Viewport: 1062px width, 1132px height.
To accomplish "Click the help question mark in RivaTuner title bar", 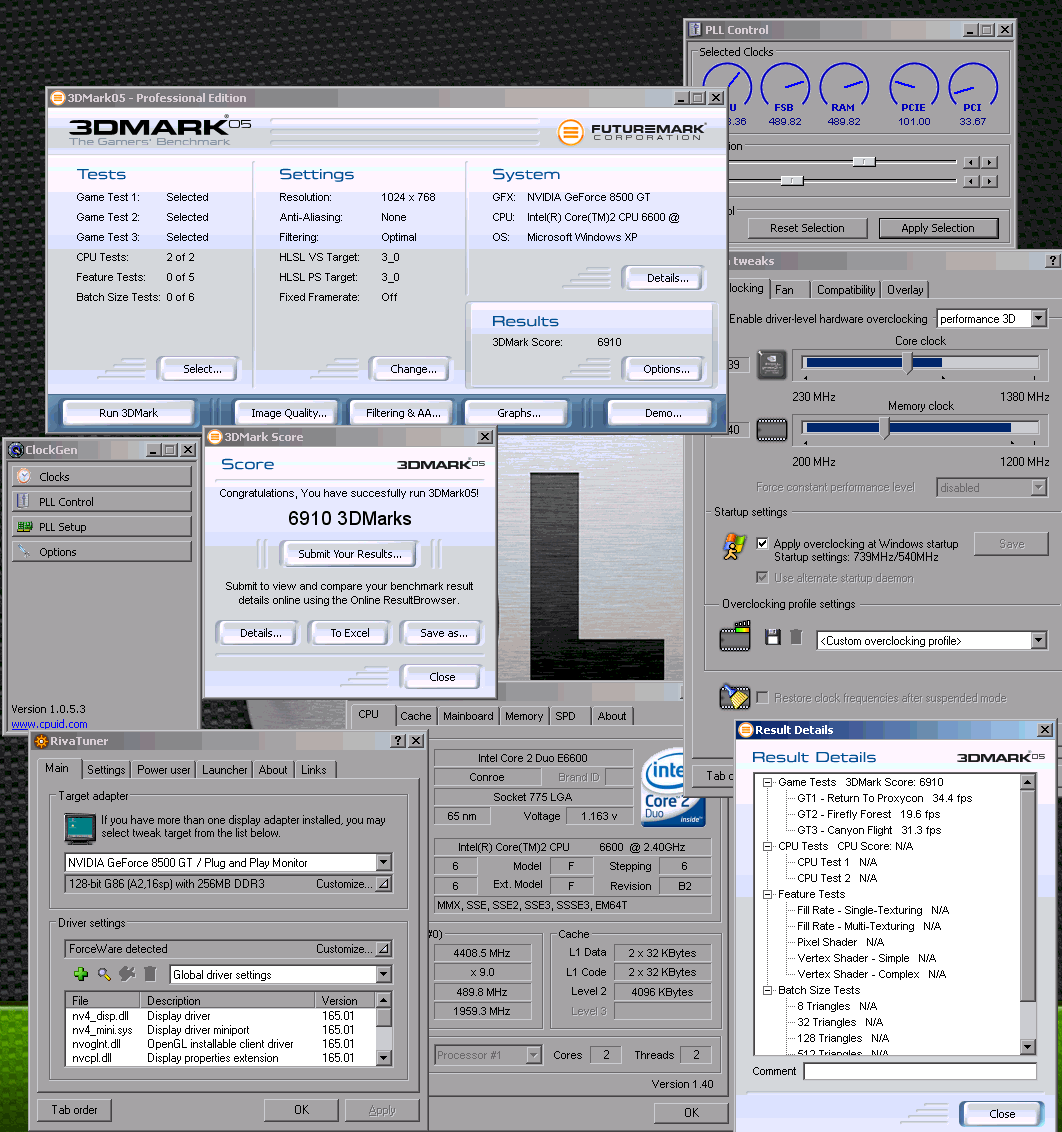I will pos(398,741).
